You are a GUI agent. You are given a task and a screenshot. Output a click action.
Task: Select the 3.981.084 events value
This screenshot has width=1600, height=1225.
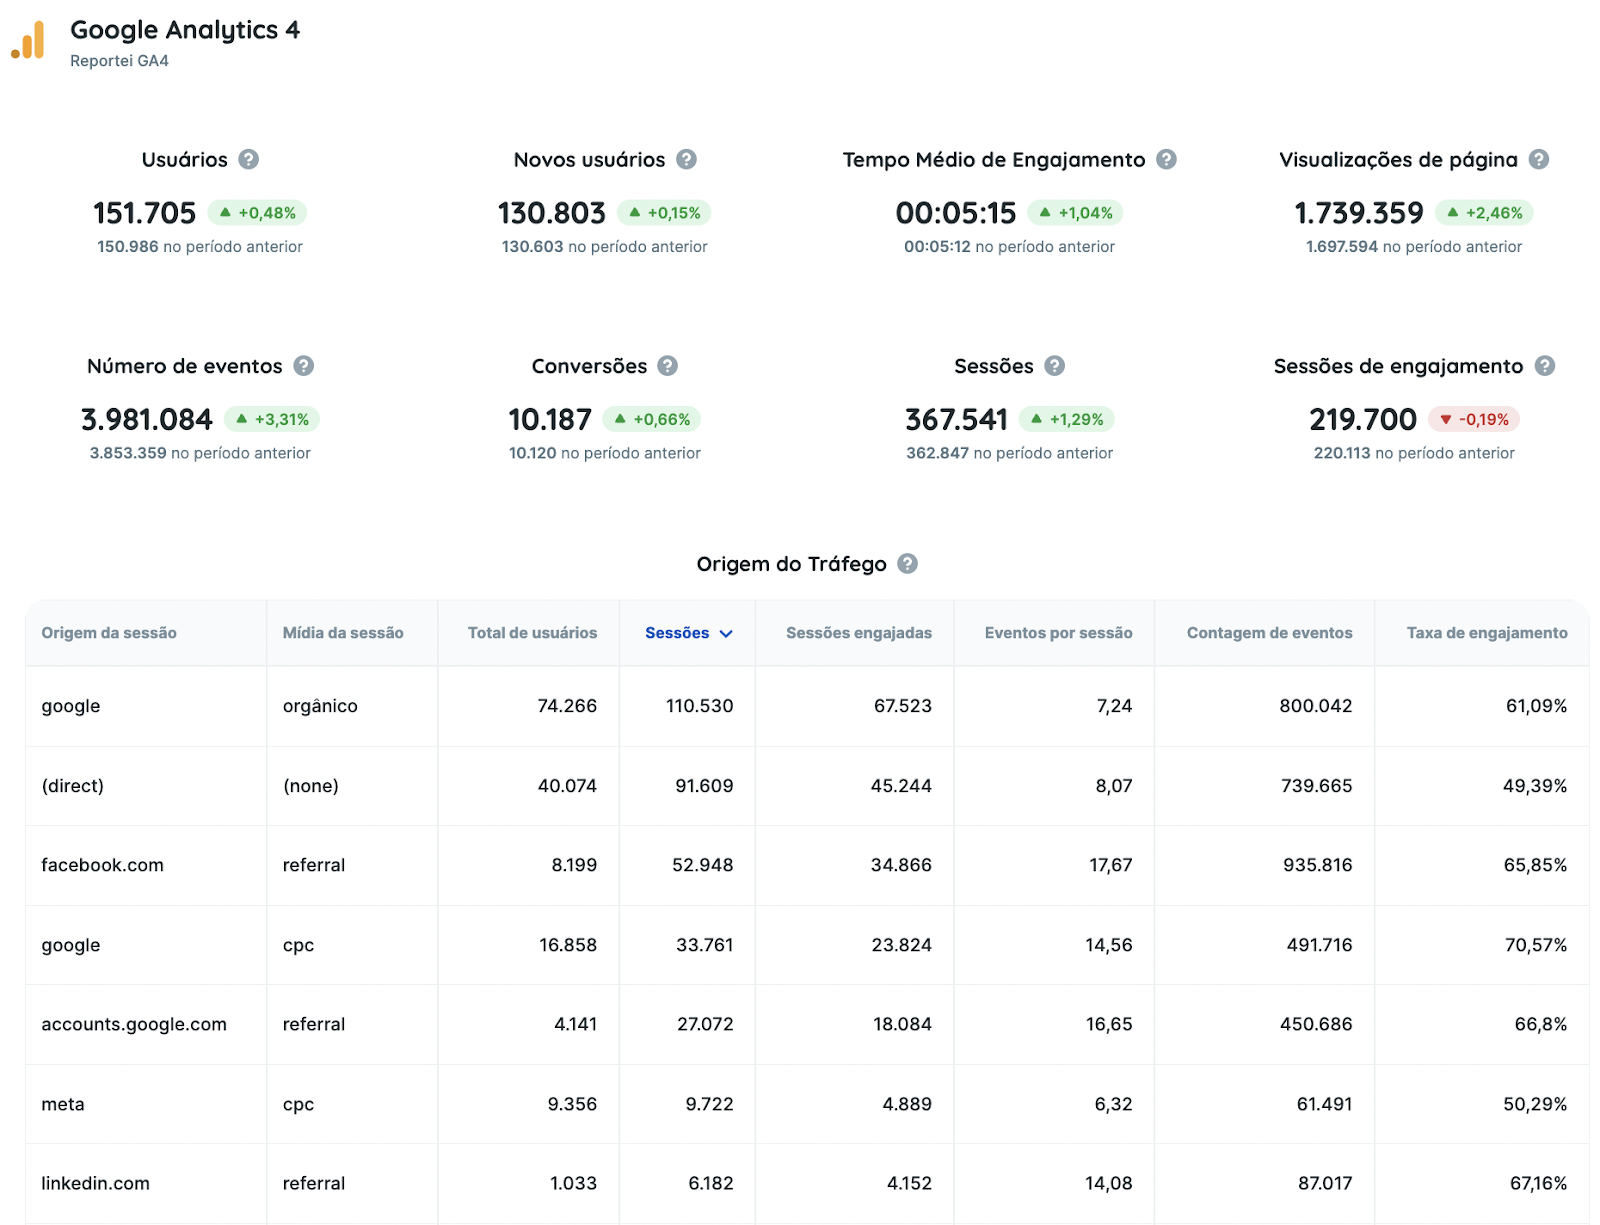(147, 419)
